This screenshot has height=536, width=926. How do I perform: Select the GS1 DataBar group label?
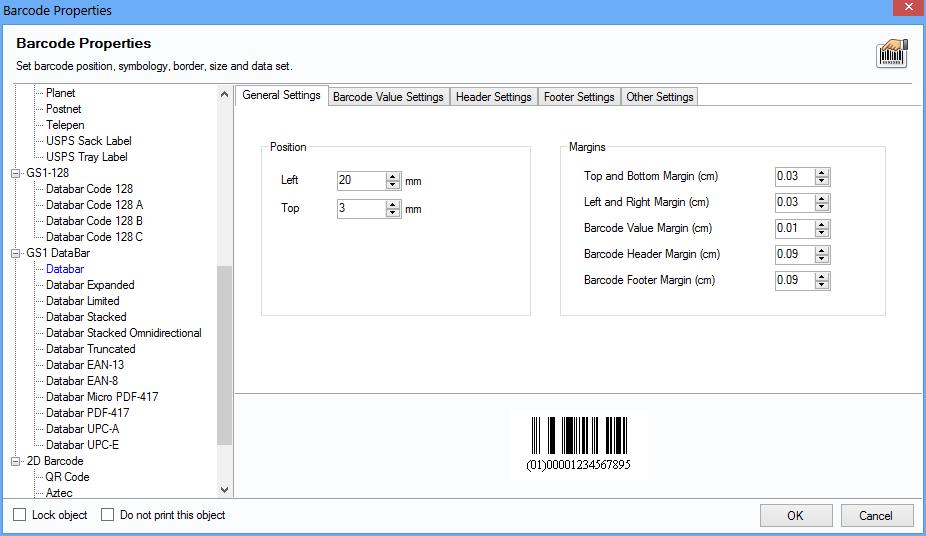58,253
